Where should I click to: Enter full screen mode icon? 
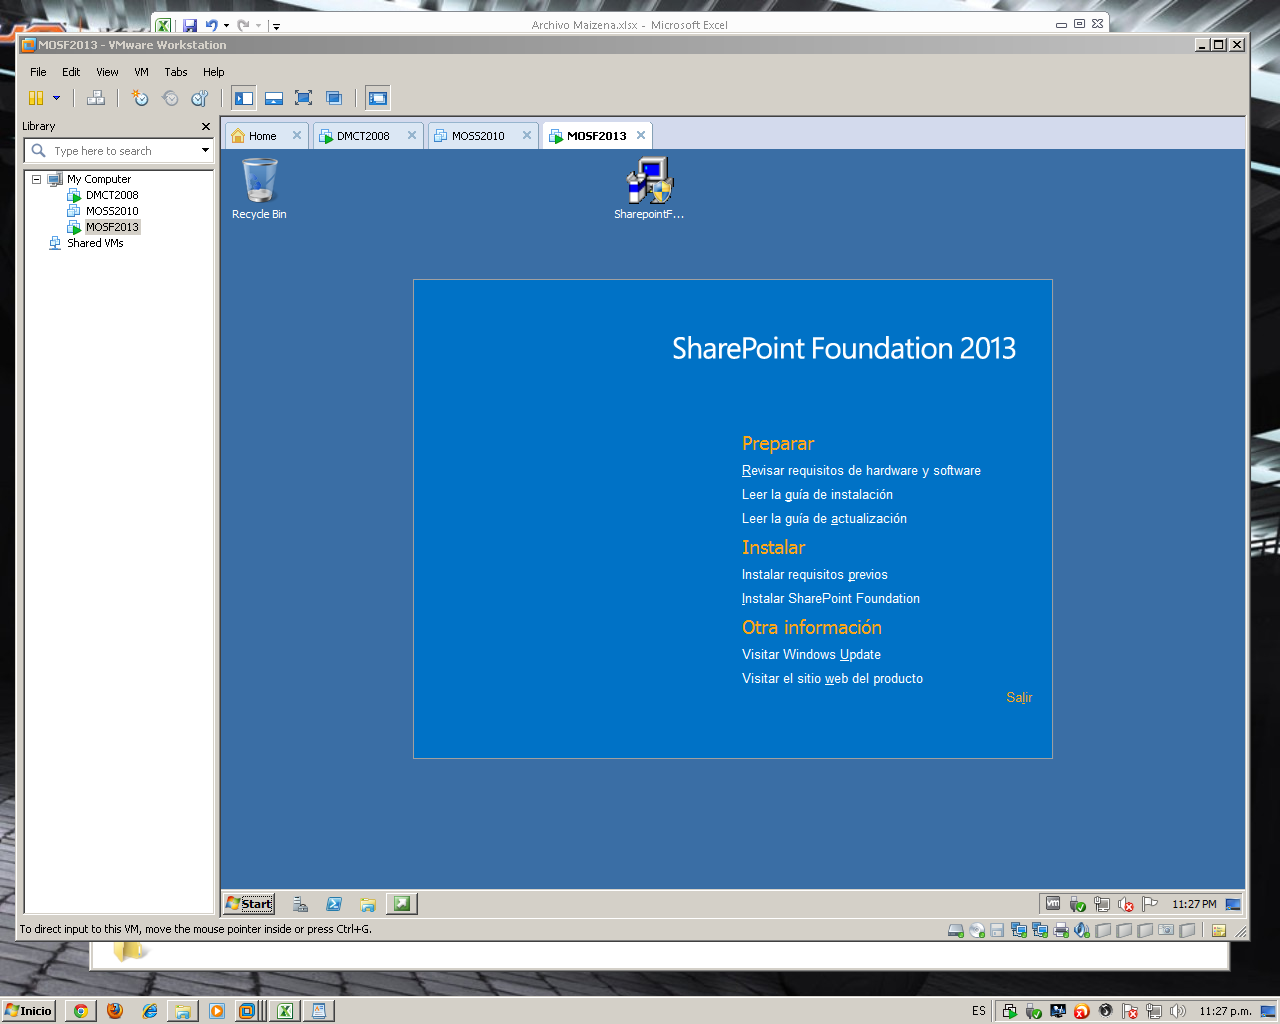304,98
